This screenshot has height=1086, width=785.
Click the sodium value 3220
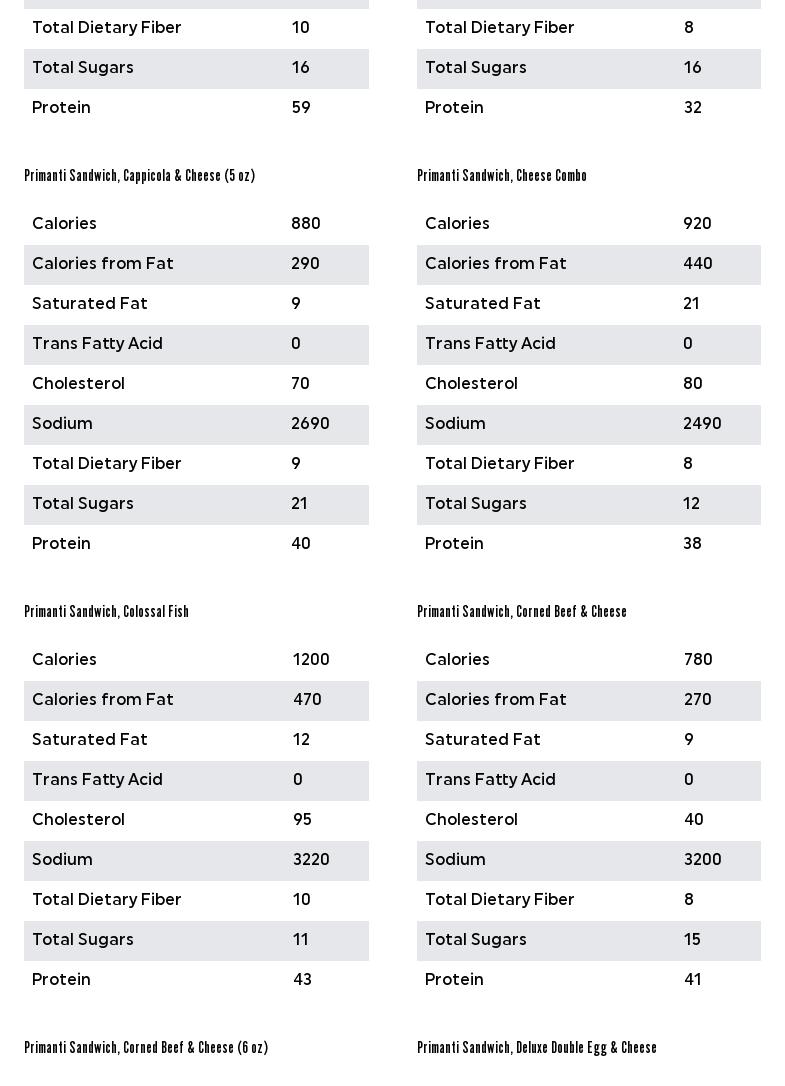point(311,860)
